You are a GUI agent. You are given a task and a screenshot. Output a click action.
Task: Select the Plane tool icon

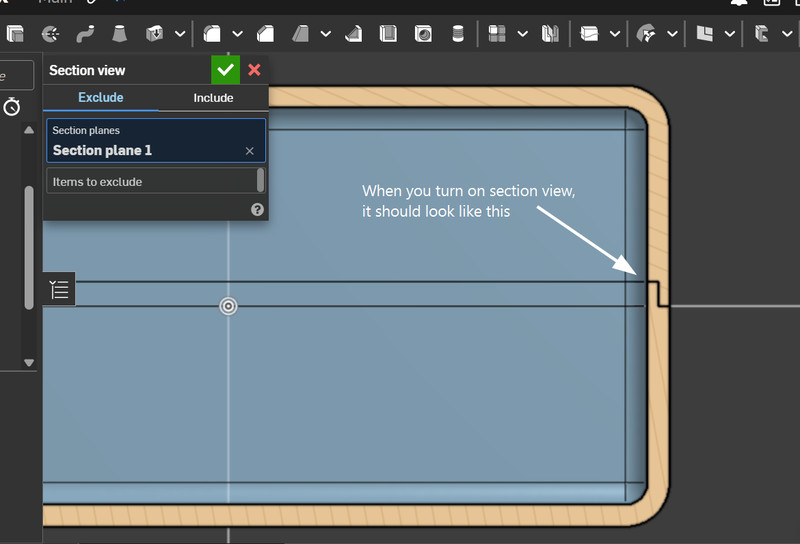(704, 34)
